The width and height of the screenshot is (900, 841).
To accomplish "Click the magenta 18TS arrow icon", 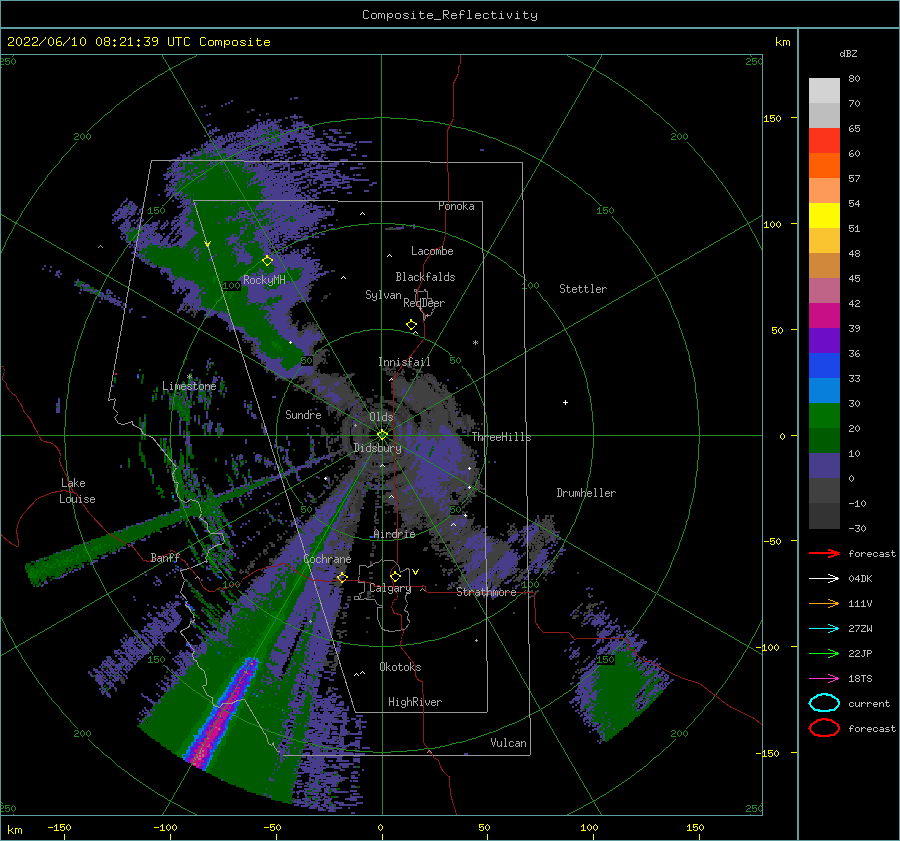I will click(824, 679).
